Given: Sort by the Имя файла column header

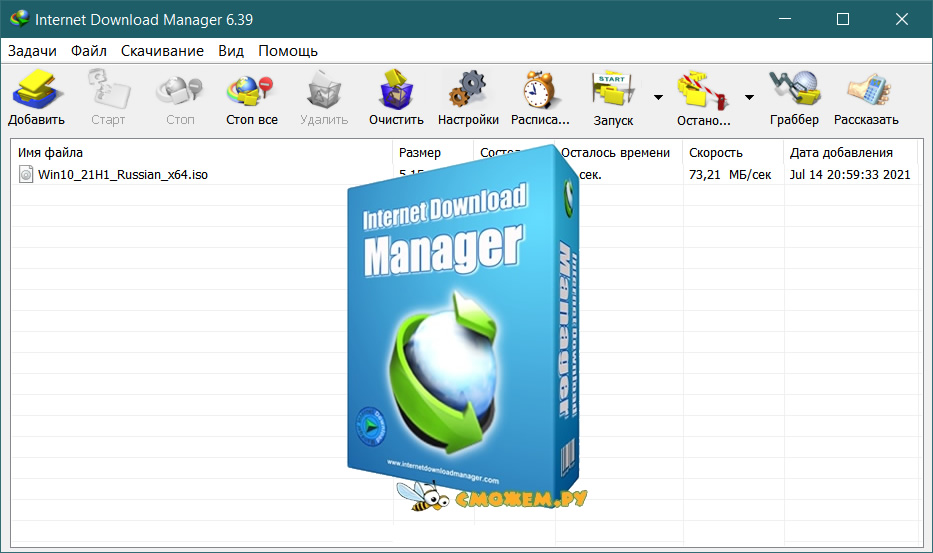Looking at the screenshot, I should click(202, 152).
